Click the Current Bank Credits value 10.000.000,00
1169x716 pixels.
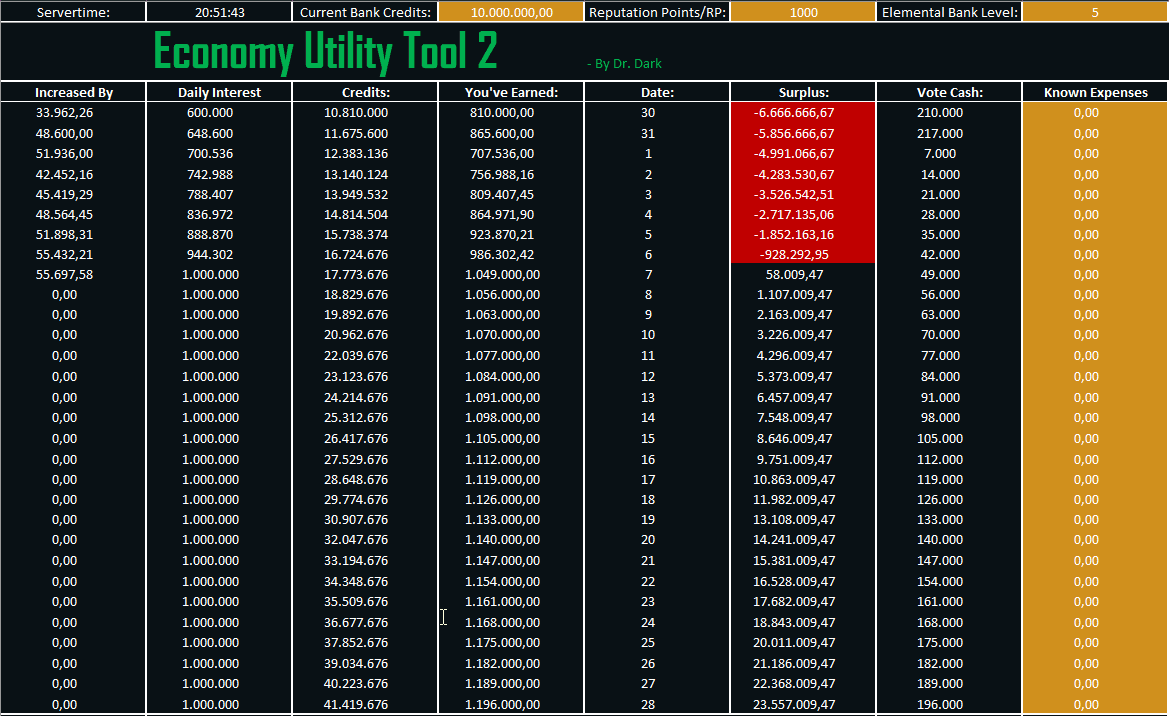[x=511, y=12]
